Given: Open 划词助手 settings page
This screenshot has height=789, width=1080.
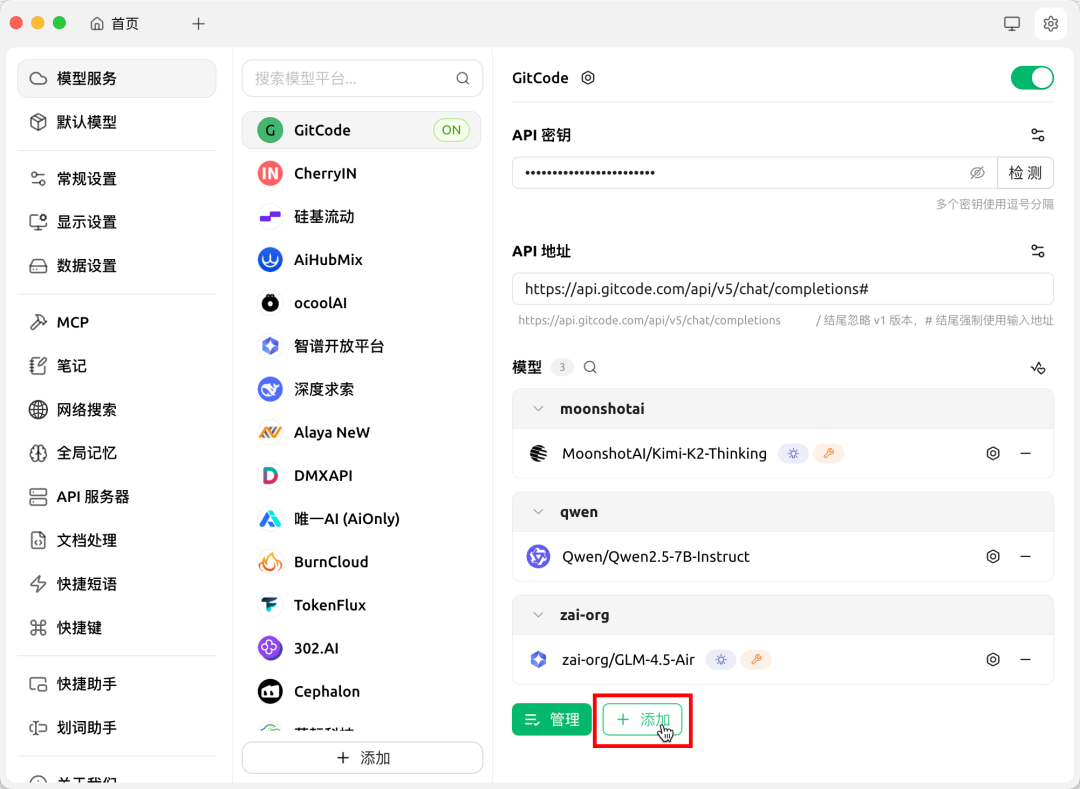Looking at the screenshot, I should 116,728.
